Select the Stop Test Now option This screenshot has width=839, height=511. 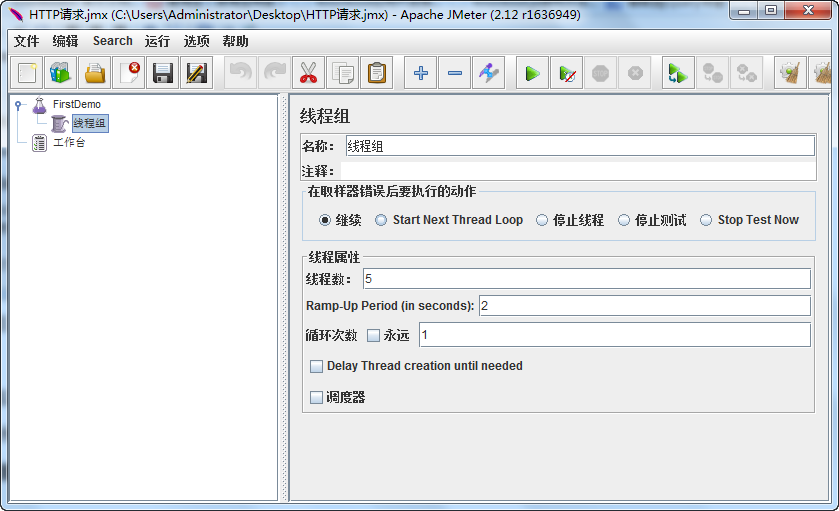click(x=706, y=220)
